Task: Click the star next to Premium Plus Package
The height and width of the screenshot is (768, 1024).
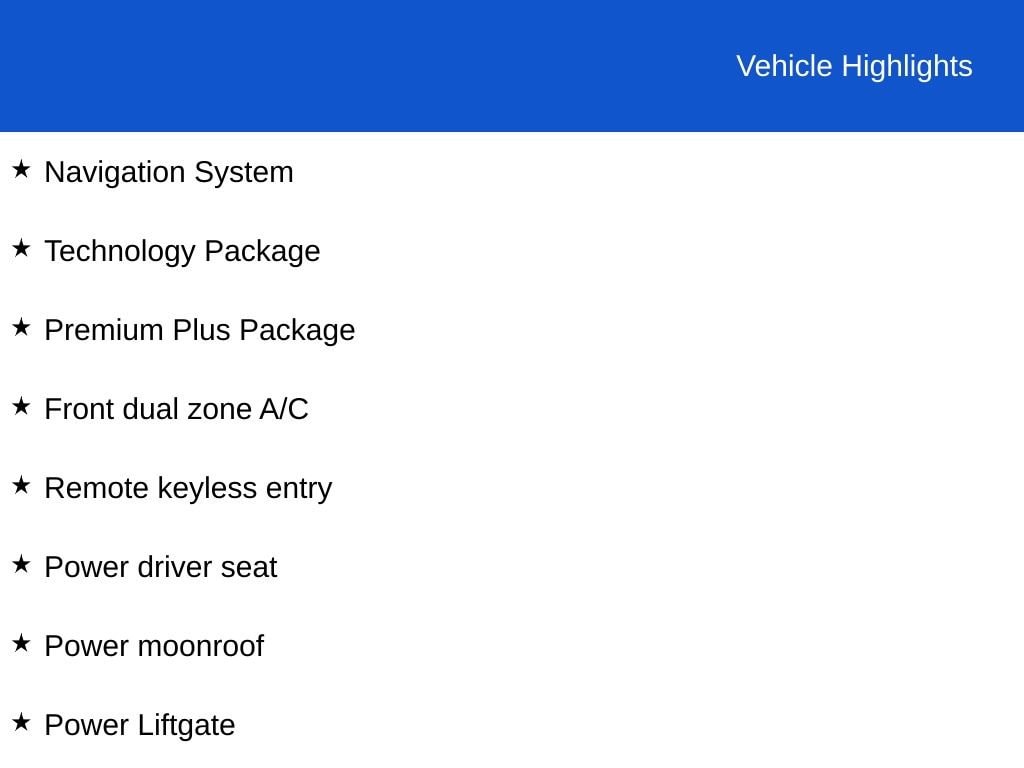Action: pyautogui.click(x=21, y=327)
